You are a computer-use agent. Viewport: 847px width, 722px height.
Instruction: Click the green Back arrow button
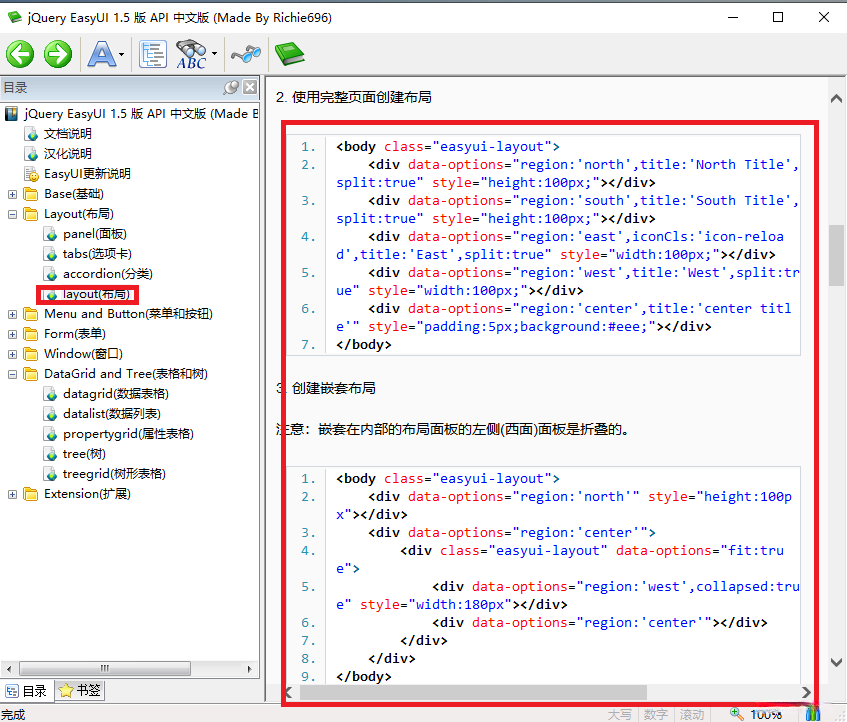coord(20,54)
